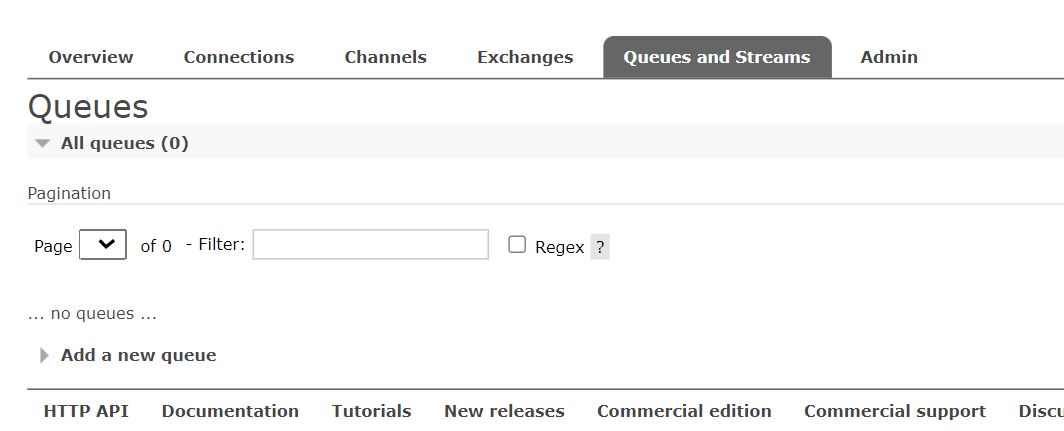Click the Regex help question mark

pos(600,247)
